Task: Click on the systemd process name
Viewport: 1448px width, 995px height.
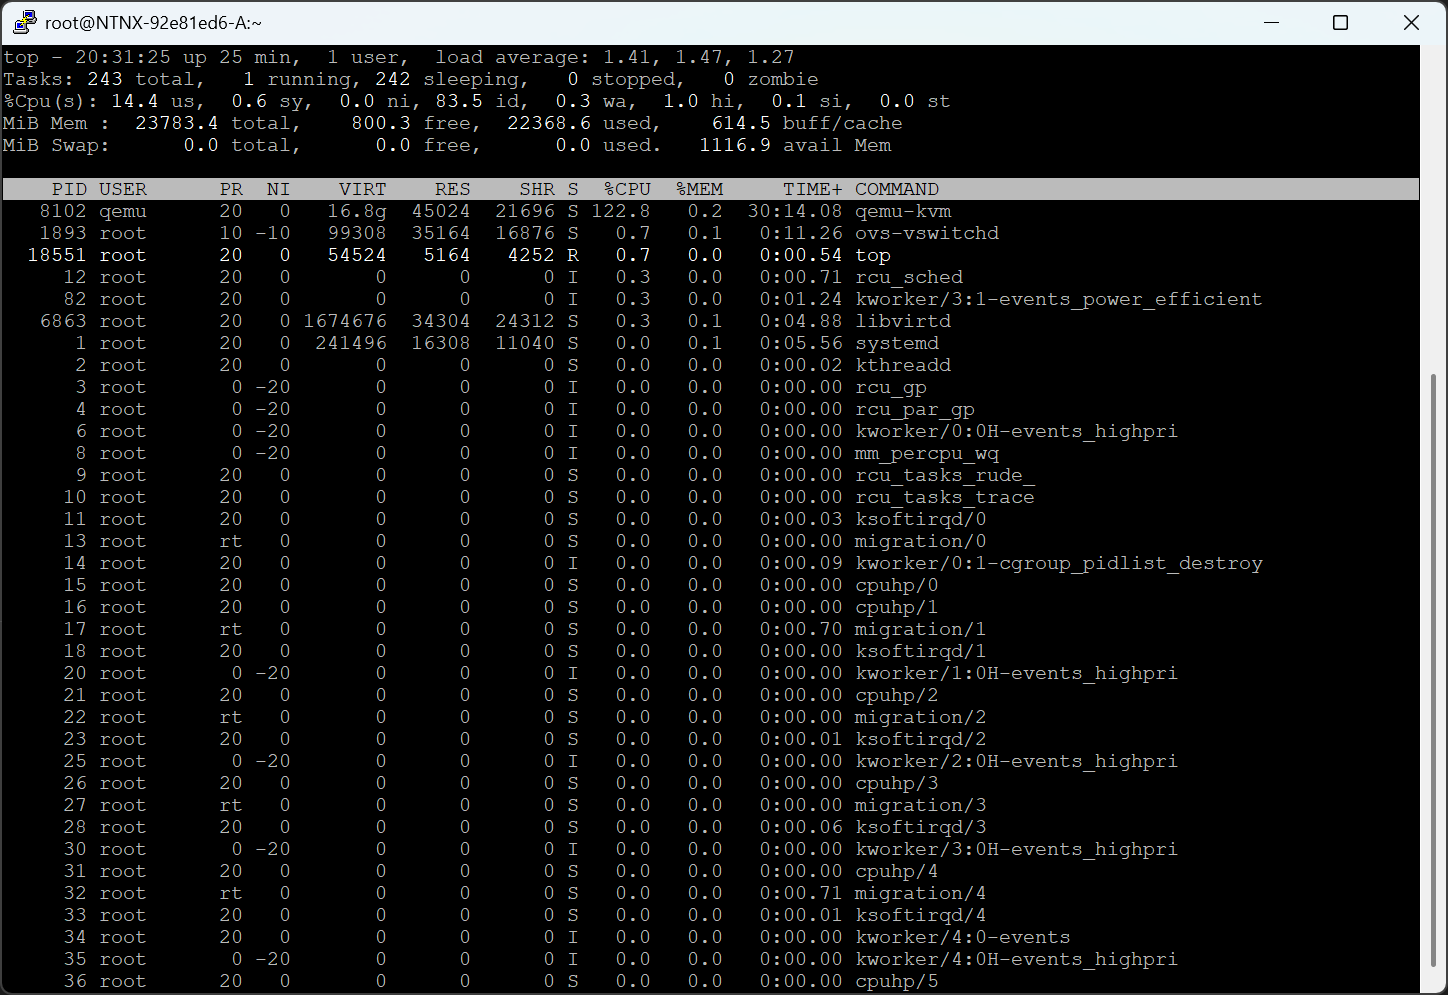Action: [897, 343]
